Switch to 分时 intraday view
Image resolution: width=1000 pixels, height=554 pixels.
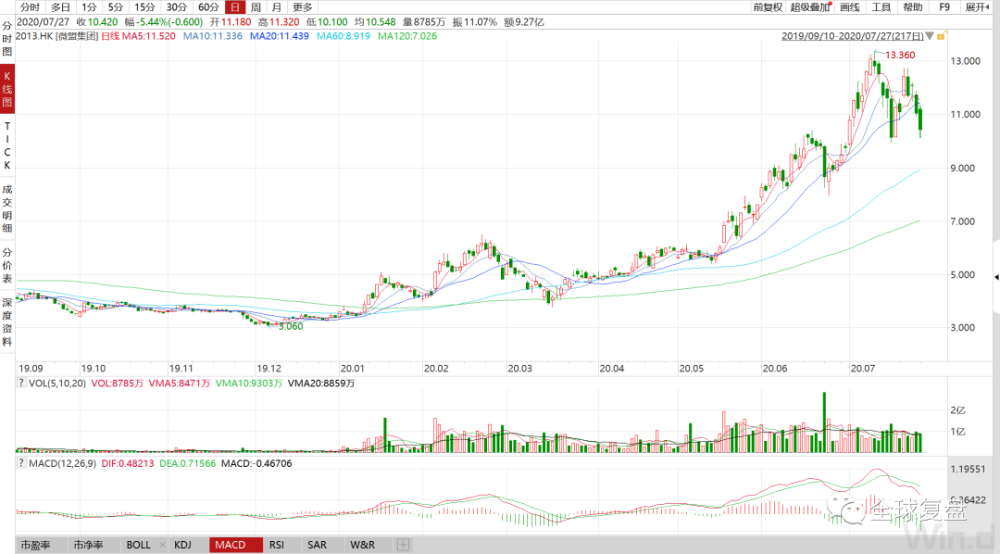point(29,7)
